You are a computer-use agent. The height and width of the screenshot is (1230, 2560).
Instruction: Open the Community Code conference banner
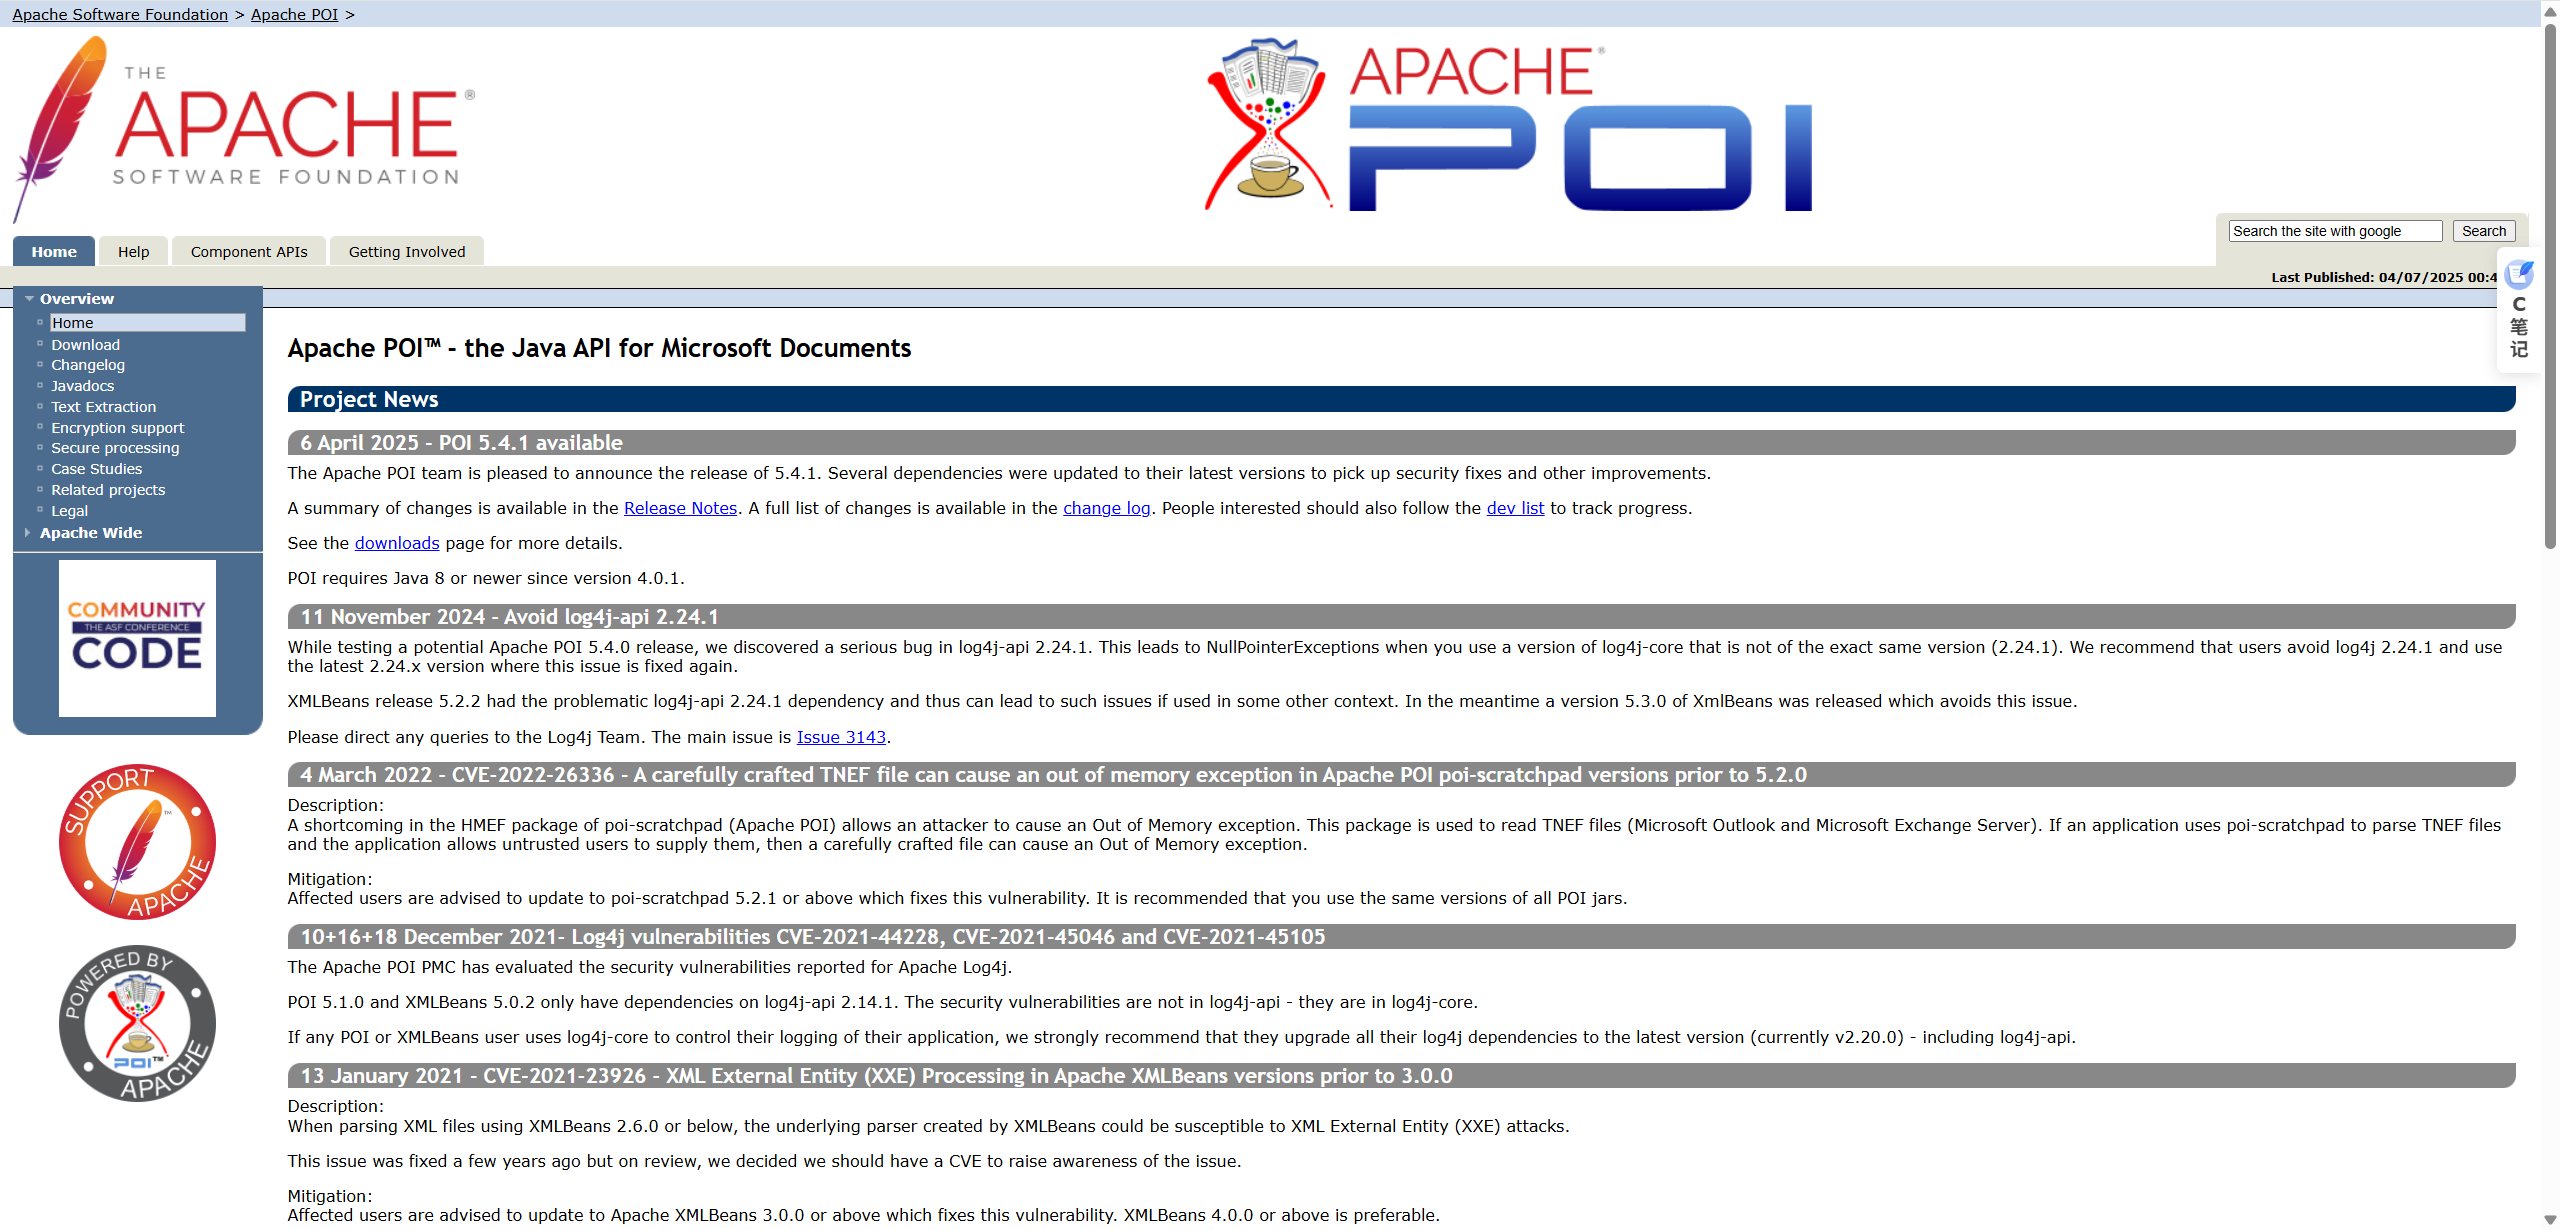point(137,638)
